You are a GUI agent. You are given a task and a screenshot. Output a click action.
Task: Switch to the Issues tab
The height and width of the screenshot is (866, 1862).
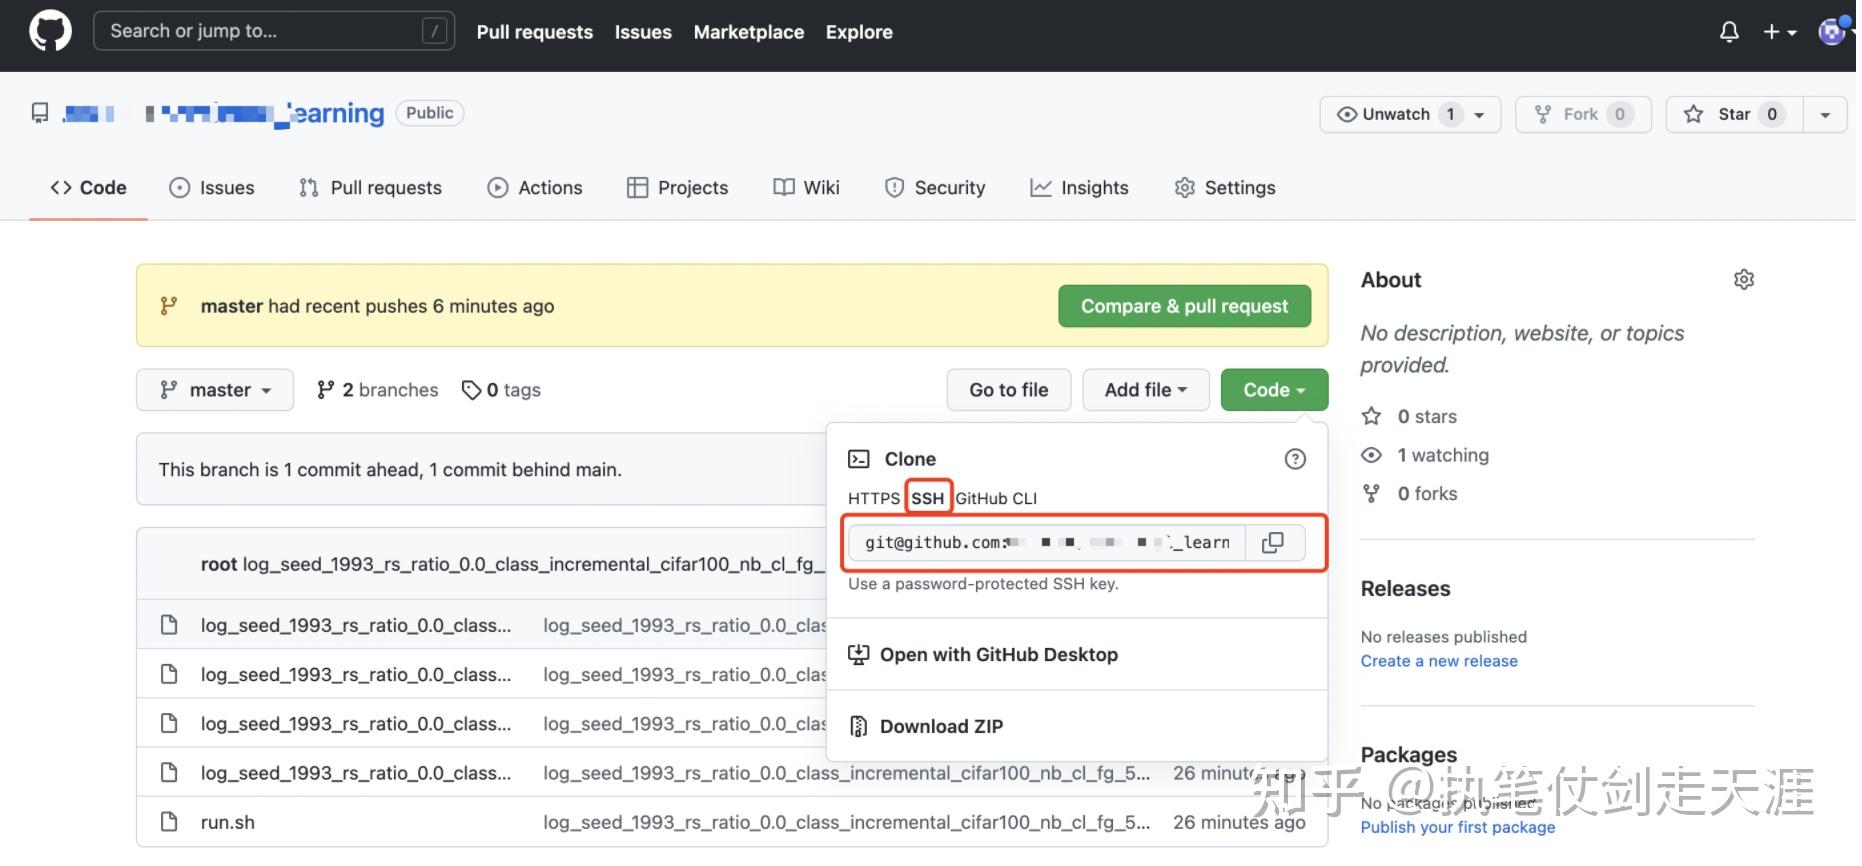[212, 188]
